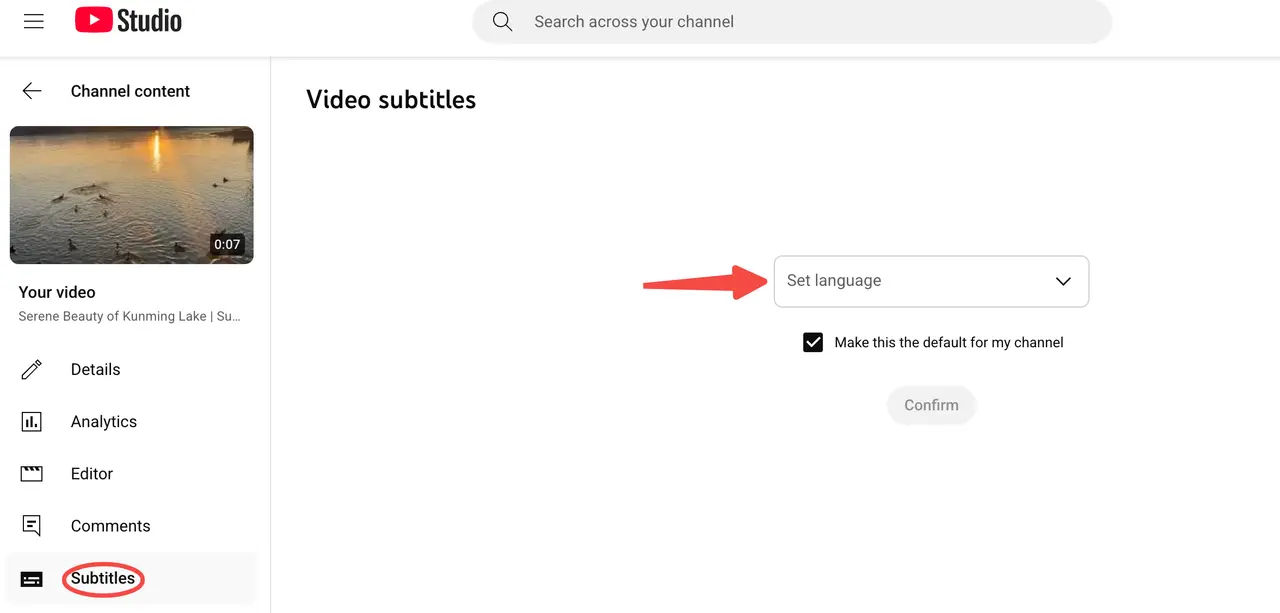Uncheck Make this the default for my channel

(x=813, y=343)
